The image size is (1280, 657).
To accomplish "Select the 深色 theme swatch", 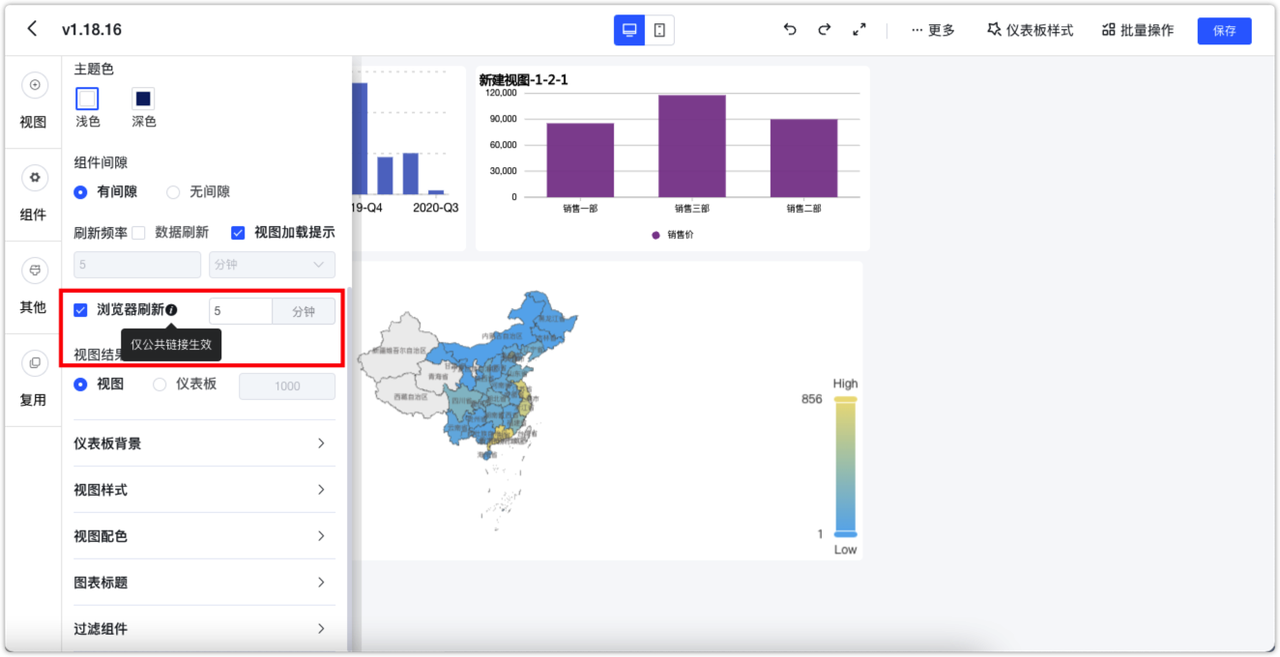I will (x=143, y=98).
